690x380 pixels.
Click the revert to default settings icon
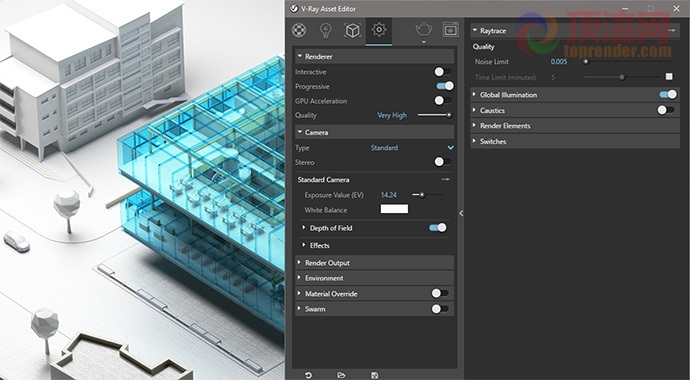point(308,375)
